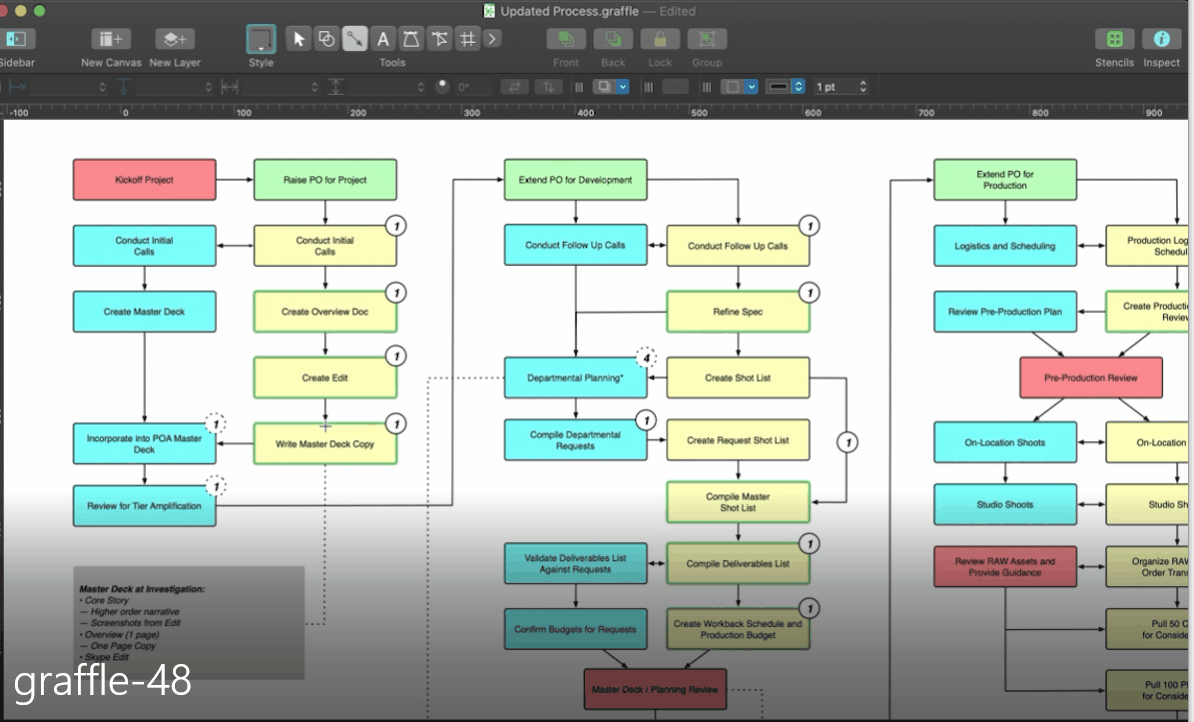This screenshot has height=722, width=1194.
Task: Select Confirm Budgets for Requests box
Action: (x=576, y=629)
